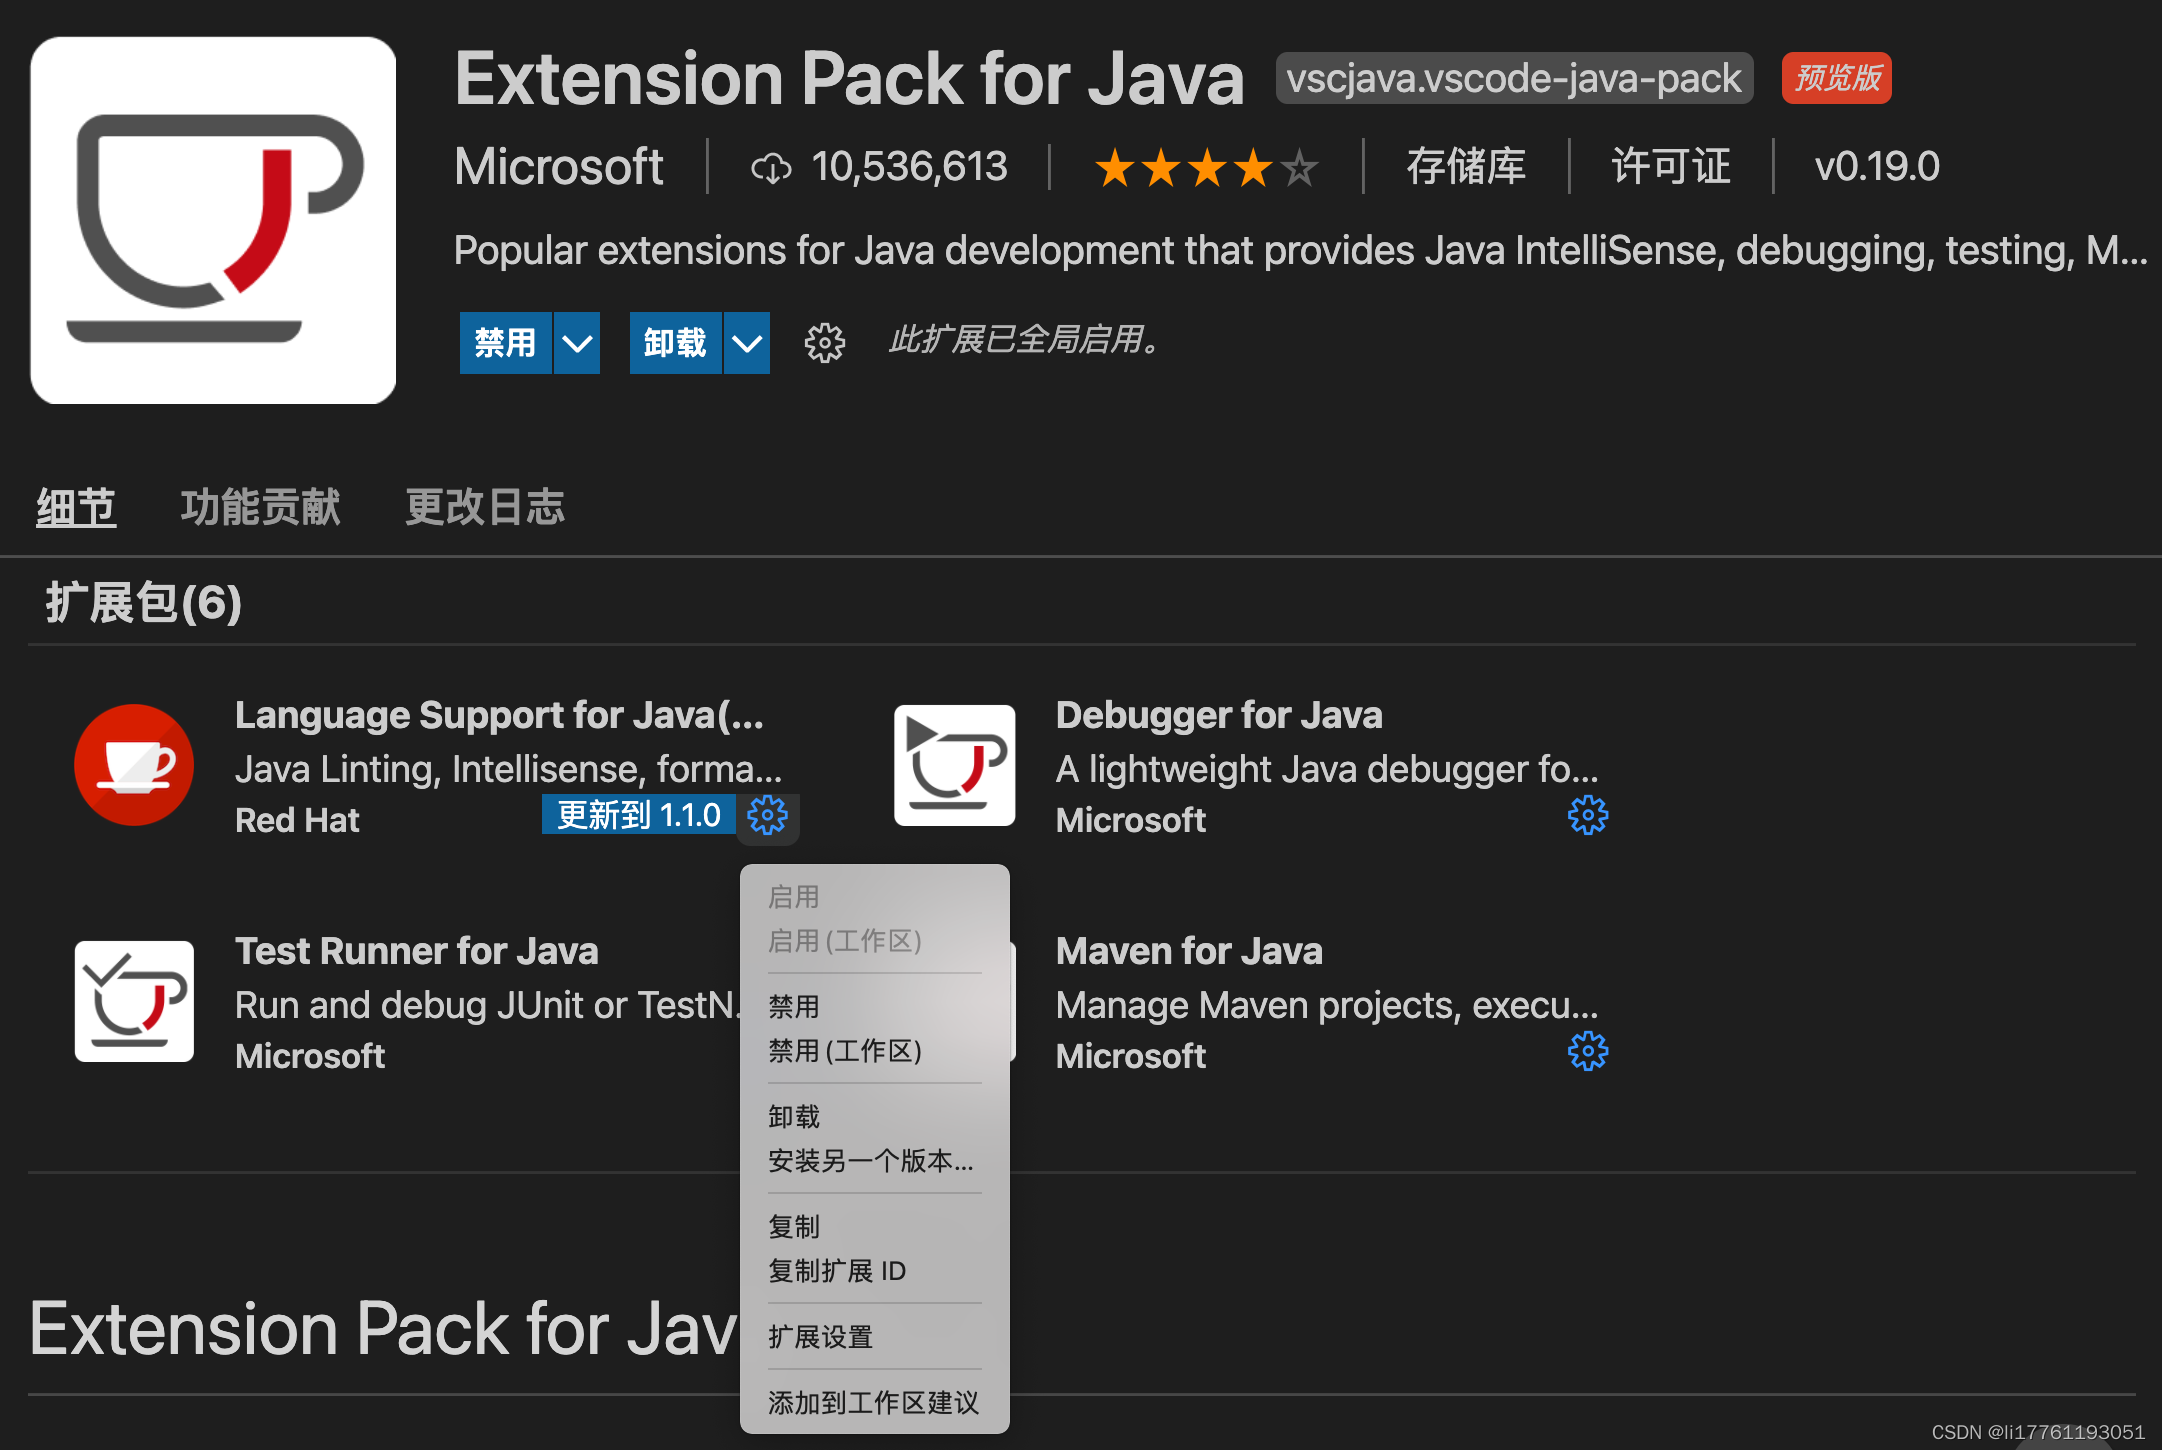Click the Maven for Java manage gear
Screen dimensions: 2162x1450
pos(1587,1052)
